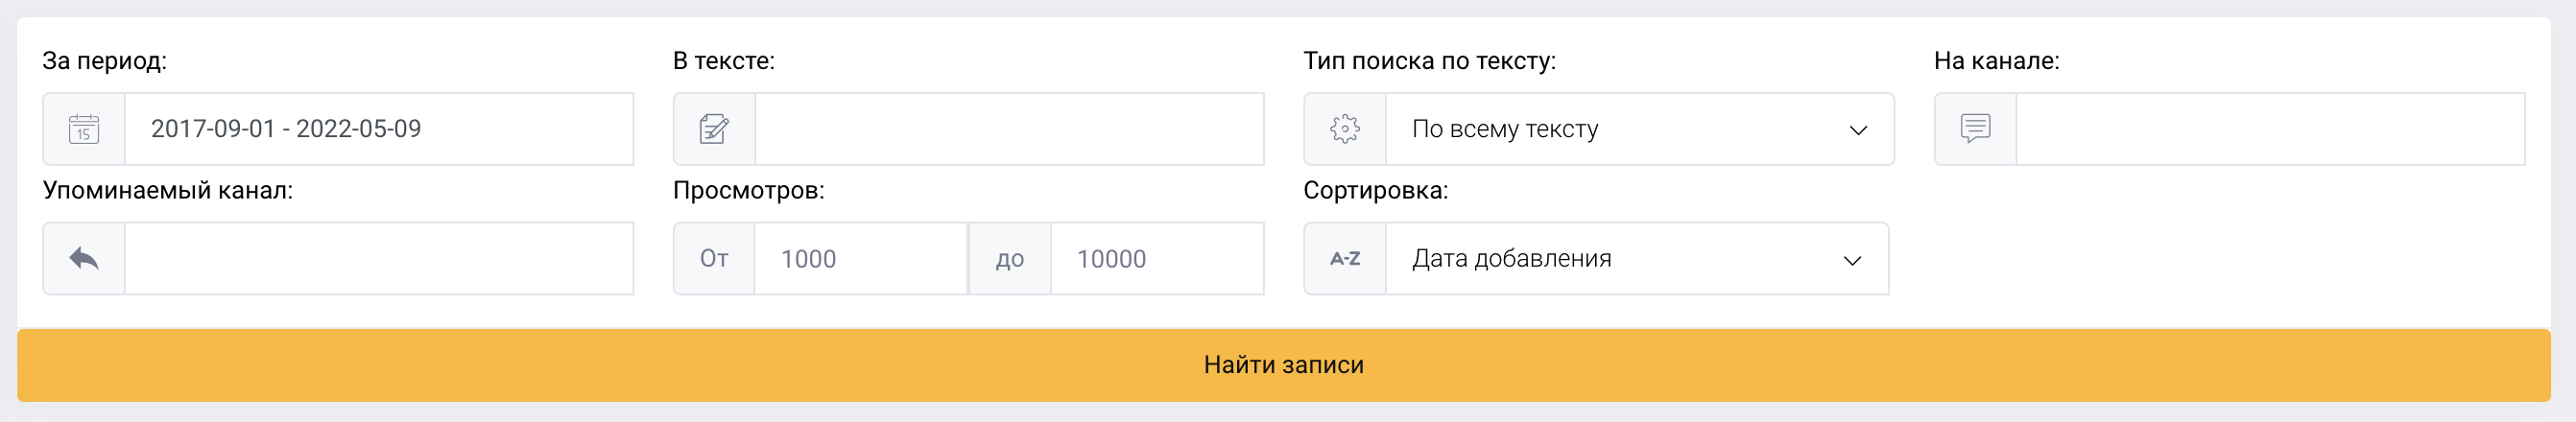This screenshot has height=422, width=2576.
Task: Select the minimum views field showing 1000
Action: point(860,259)
